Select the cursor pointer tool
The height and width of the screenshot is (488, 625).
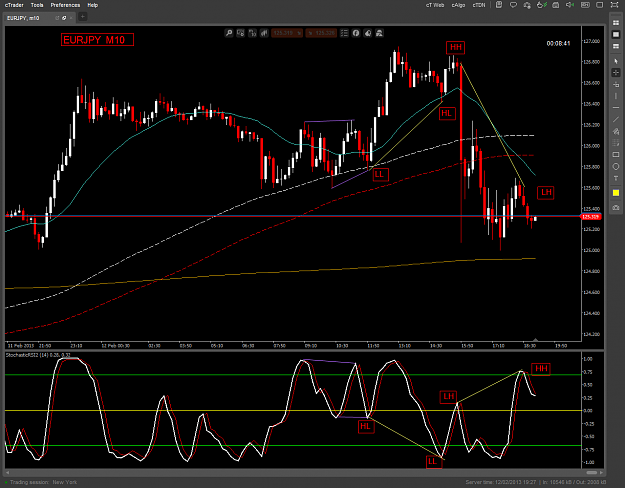click(616, 61)
